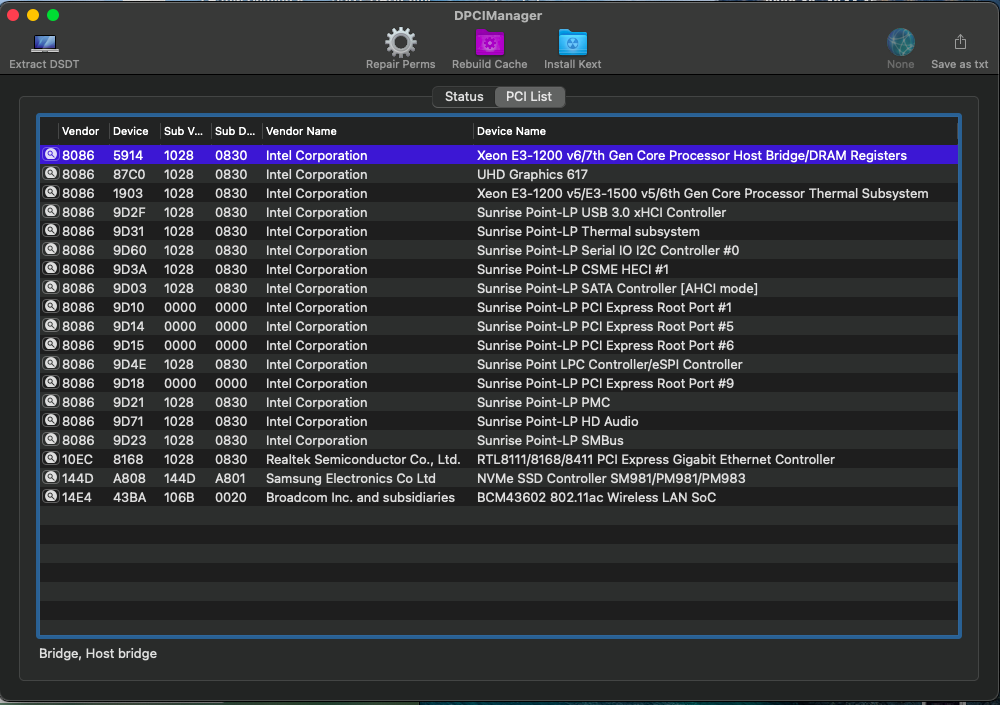Image resolution: width=1000 pixels, height=705 pixels.
Task: Select Sunrise Point-LP USB 3.0 xHCI Controller
Action: click(x=601, y=212)
